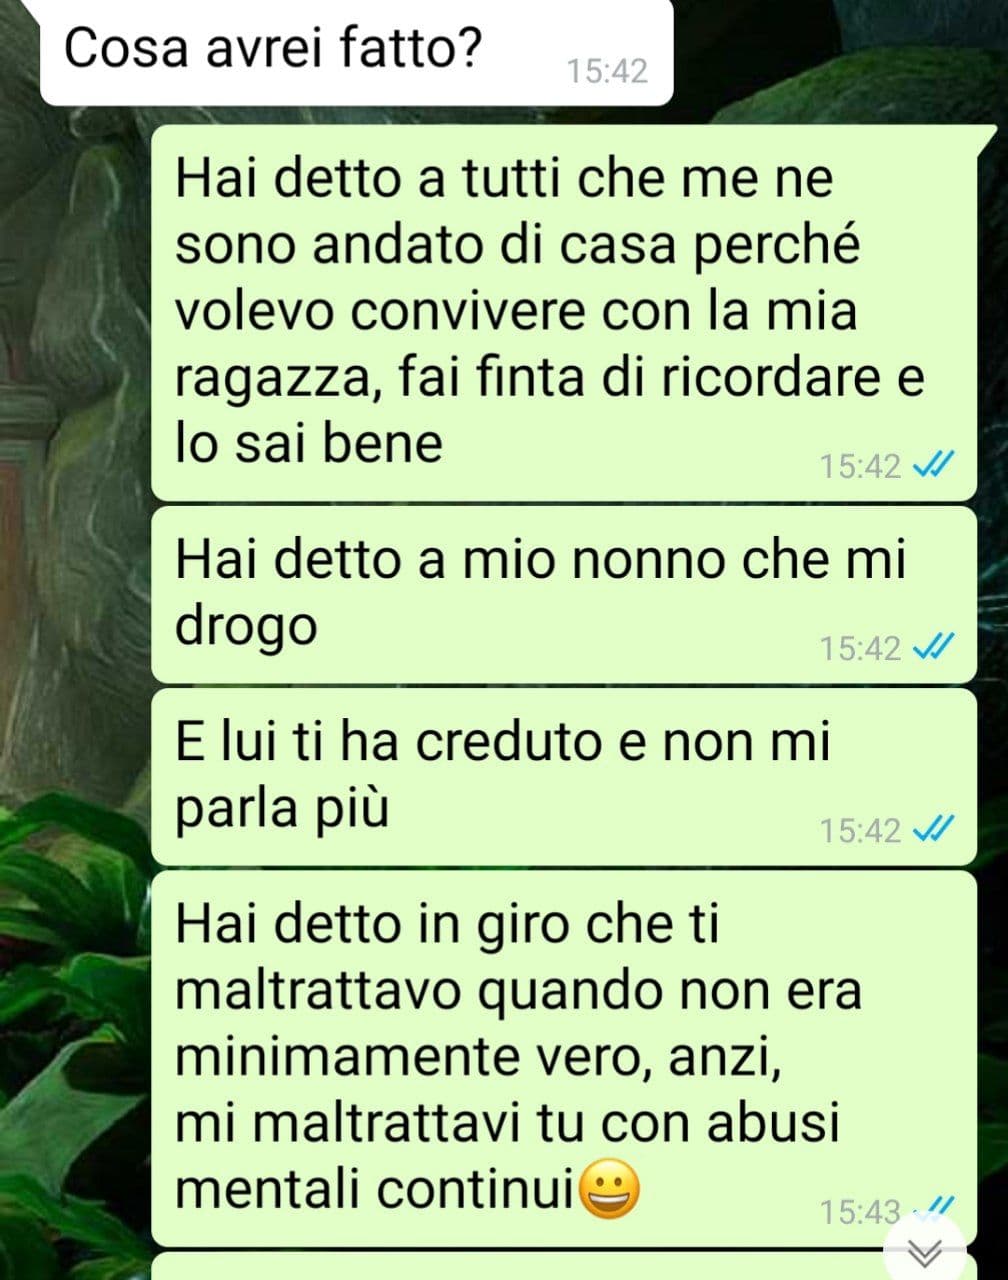Select 'Hai detto a mio nonno' bubble
Image resolution: width=1008 pixels, height=1280 pixels.
[x=564, y=595]
